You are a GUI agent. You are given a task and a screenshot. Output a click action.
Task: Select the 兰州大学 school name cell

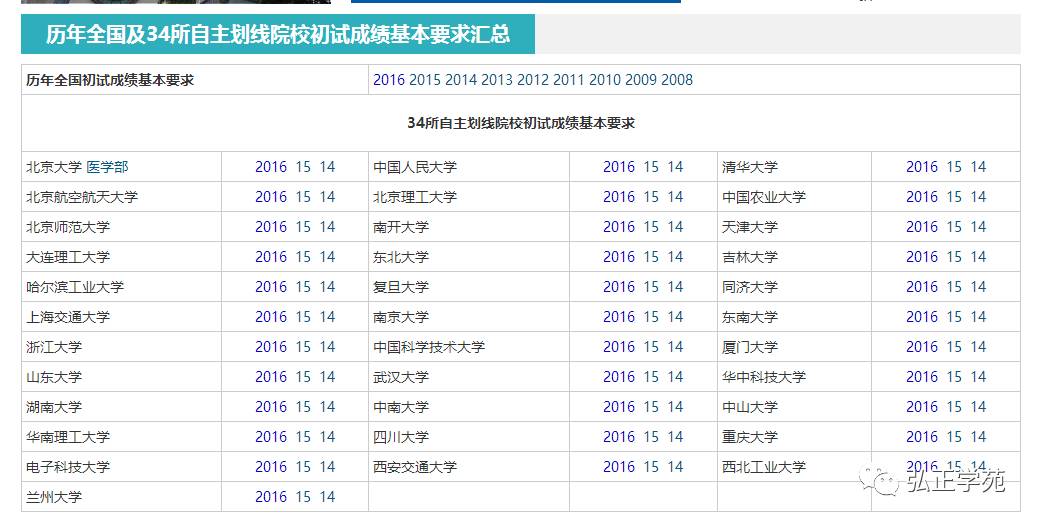[121, 497]
